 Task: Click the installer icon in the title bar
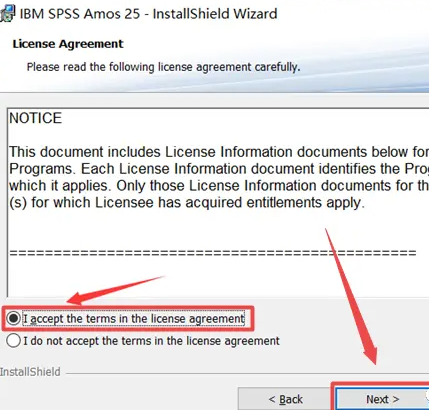pos(7,13)
